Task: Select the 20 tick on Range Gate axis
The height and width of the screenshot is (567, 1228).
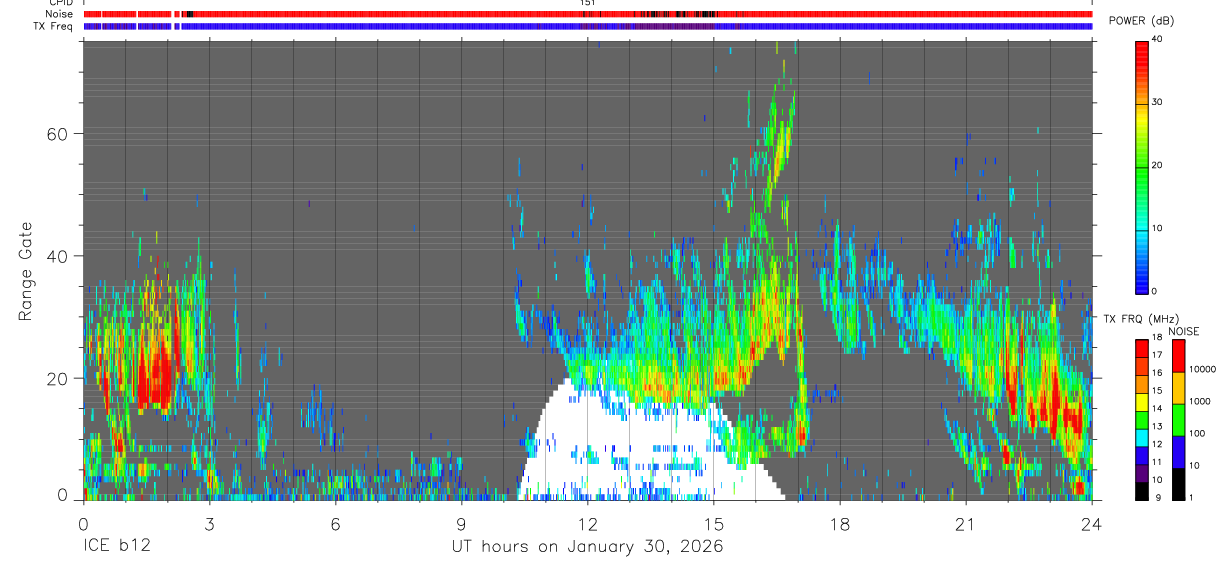Action: click(x=58, y=378)
